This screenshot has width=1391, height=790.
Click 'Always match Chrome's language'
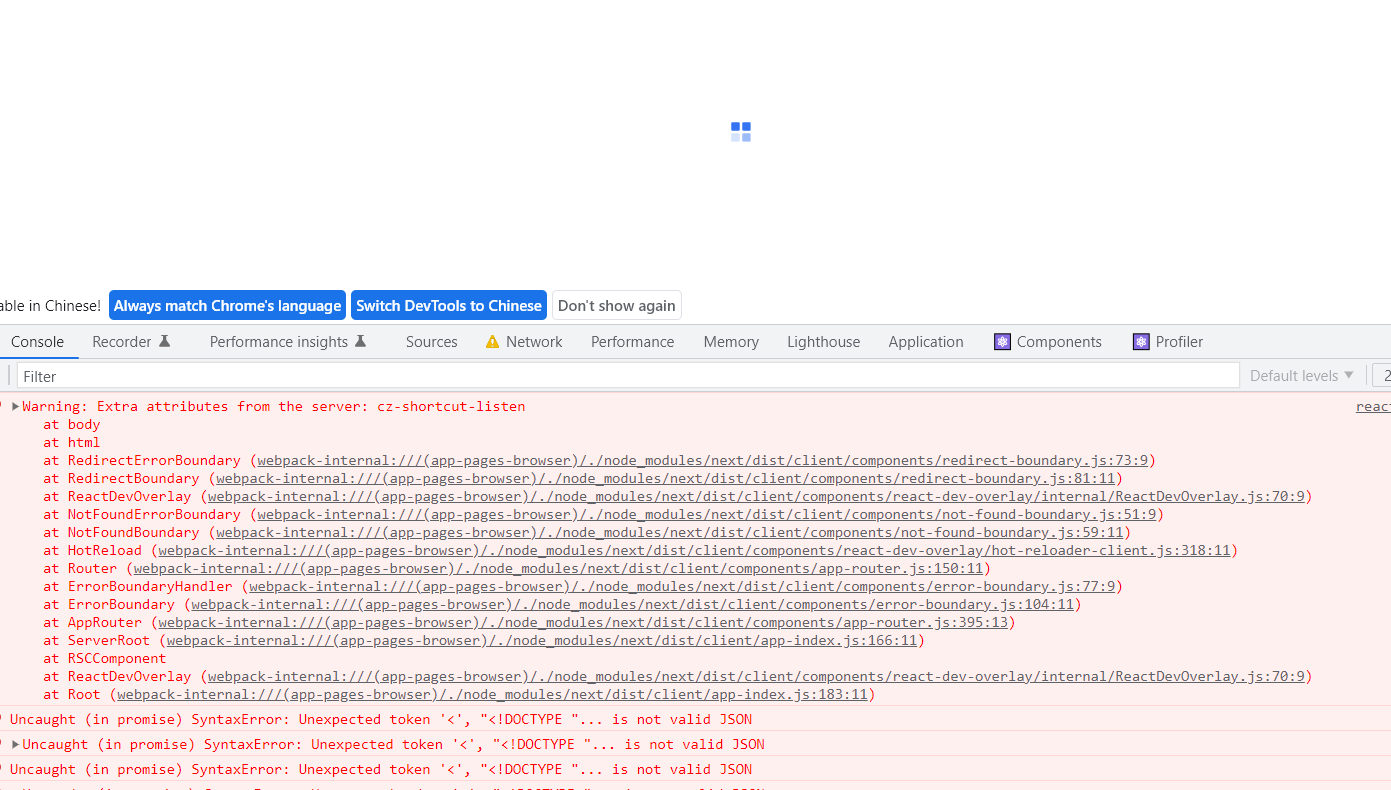pyautogui.click(x=227, y=305)
